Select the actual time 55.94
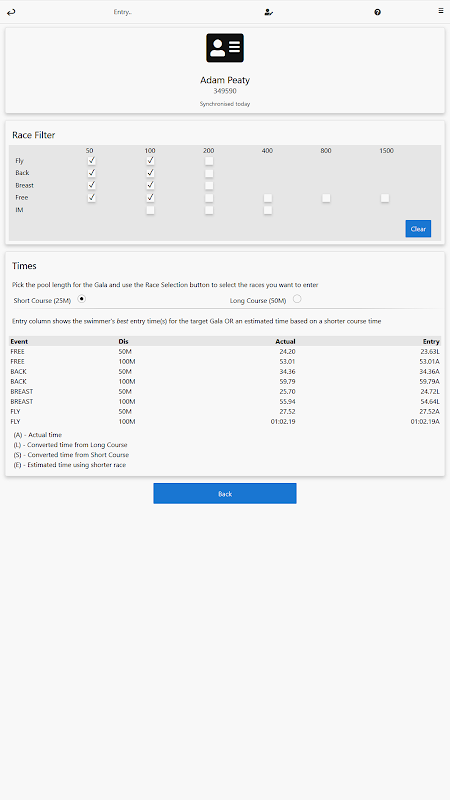The height and width of the screenshot is (800, 450). tap(287, 402)
